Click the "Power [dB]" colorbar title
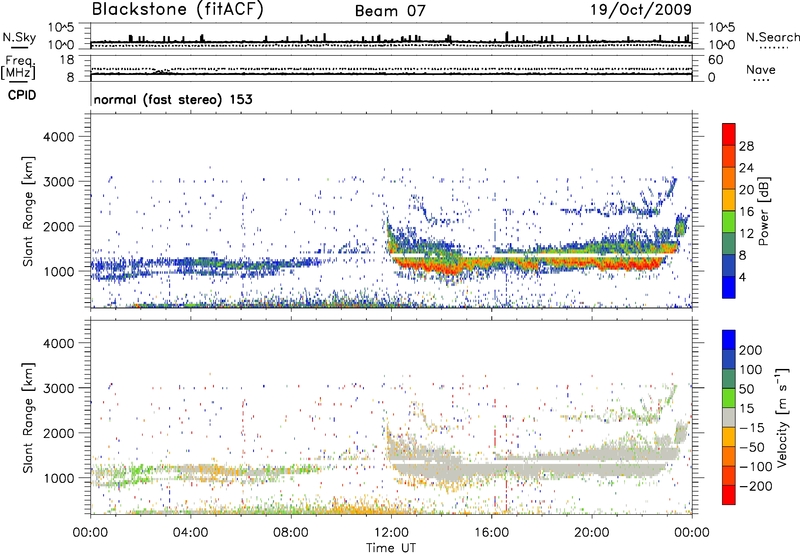 click(x=764, y=211)
